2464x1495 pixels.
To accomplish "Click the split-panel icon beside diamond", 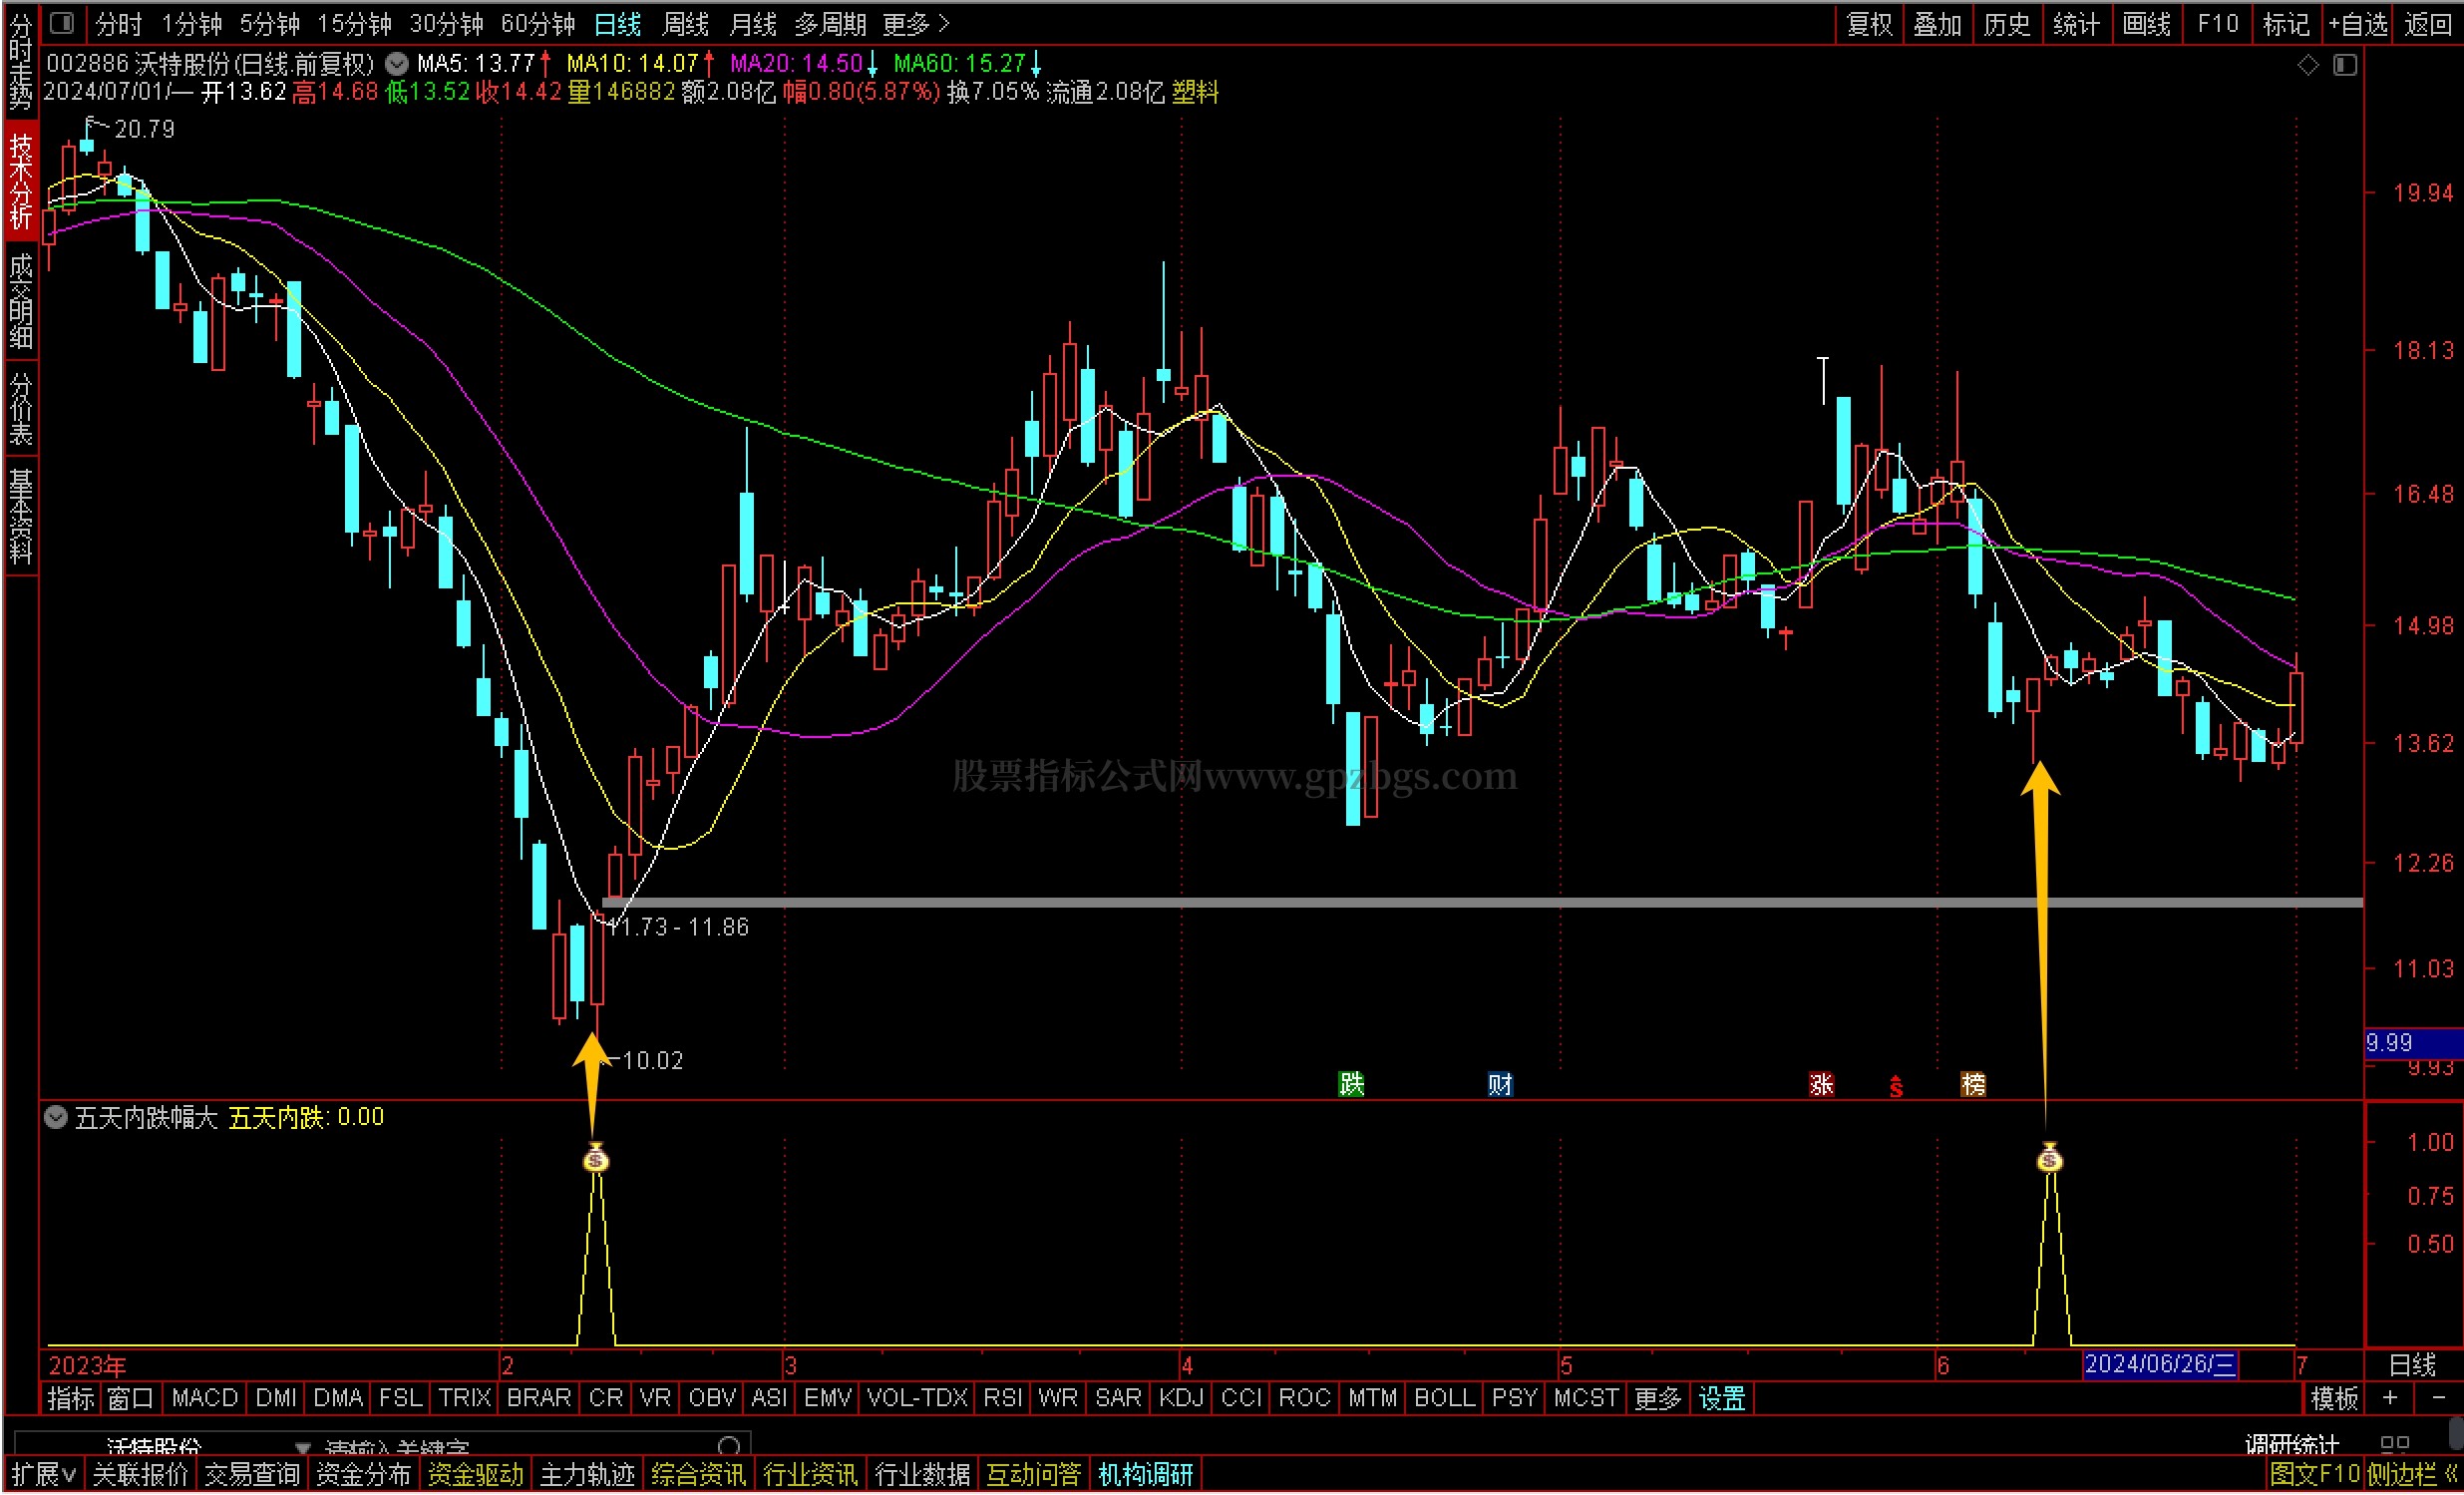I will (x=2345, y=65).
